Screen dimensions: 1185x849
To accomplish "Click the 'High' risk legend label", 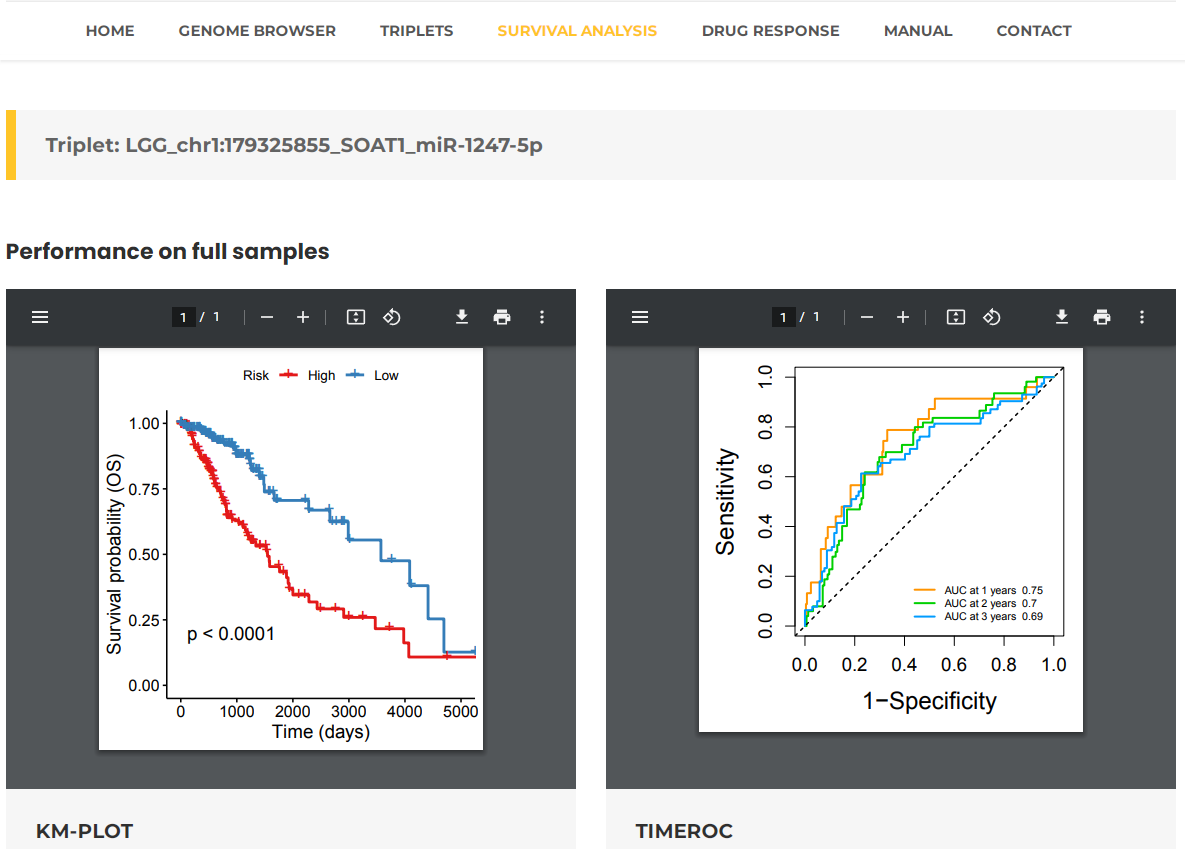I will tap(321, 376).
